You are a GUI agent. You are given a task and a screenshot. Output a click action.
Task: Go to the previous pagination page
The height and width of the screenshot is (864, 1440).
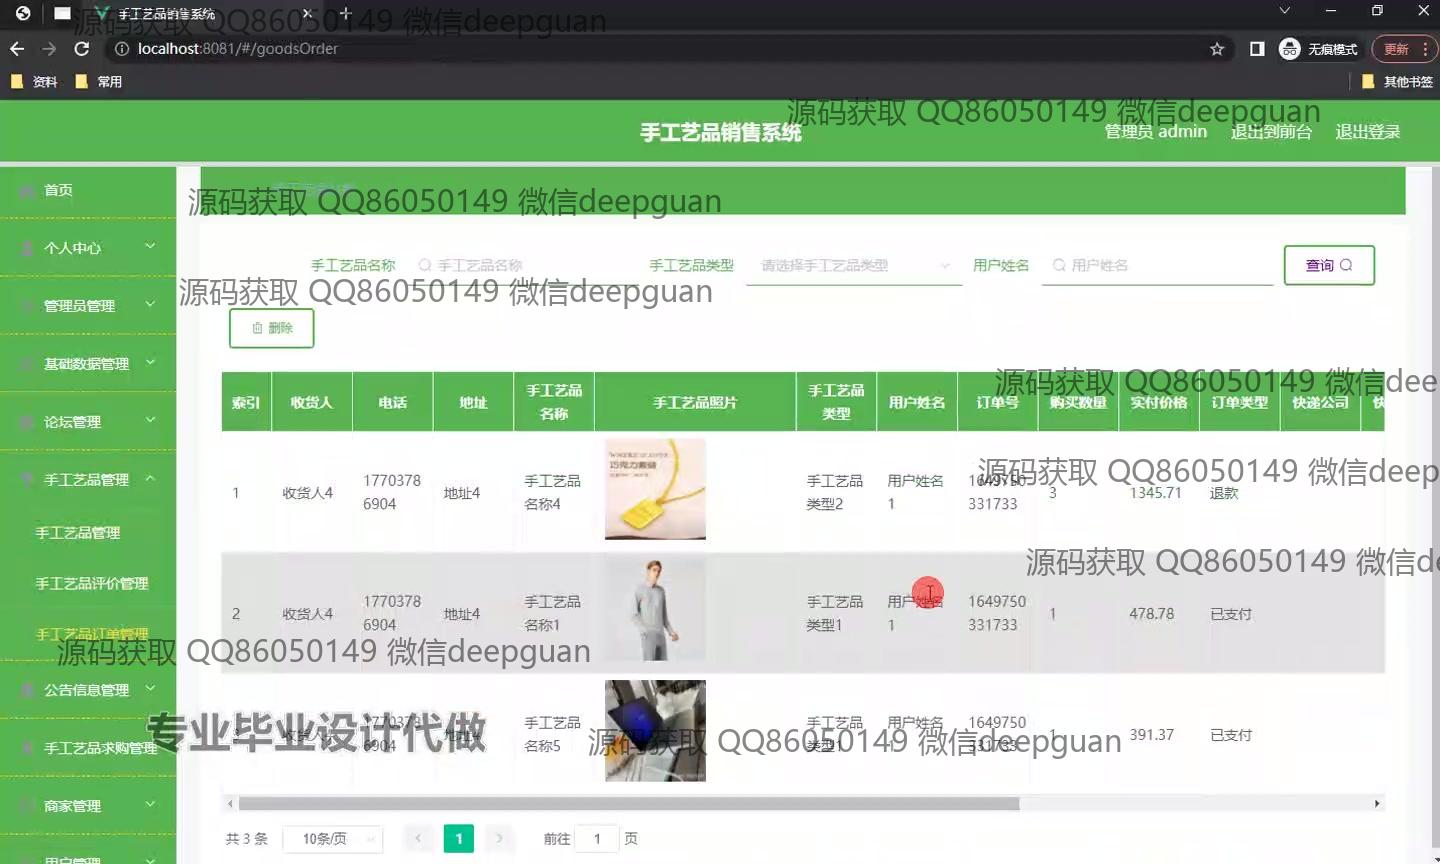pos(418,839)
